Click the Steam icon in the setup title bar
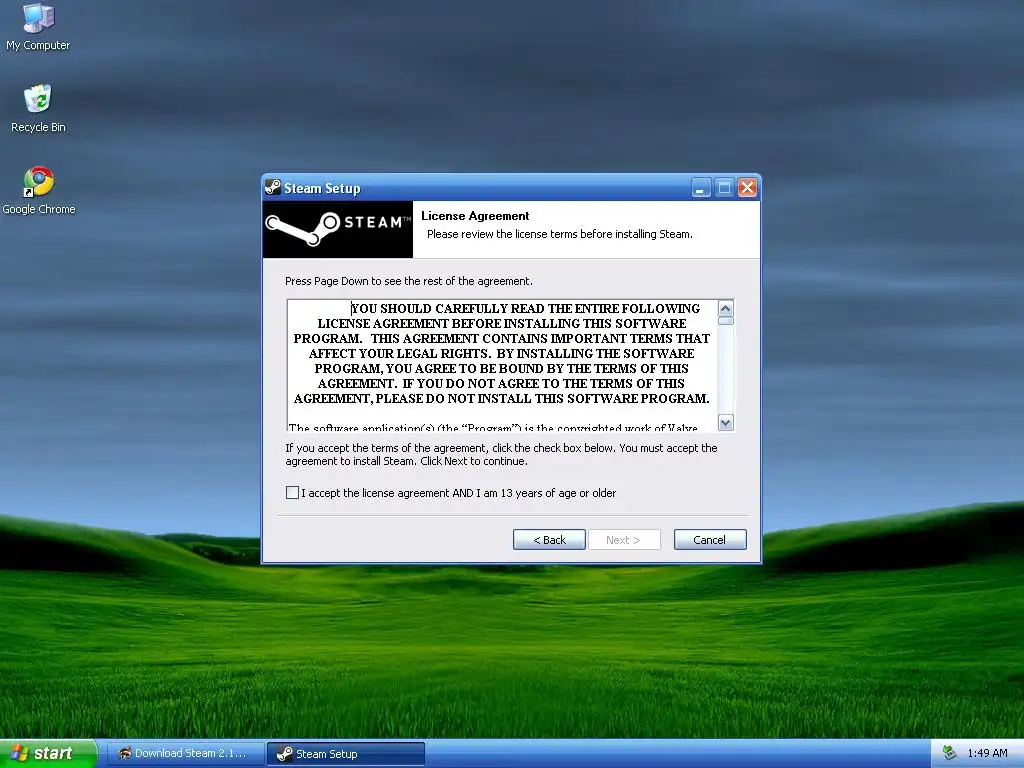Screen dimensions: 1024x768 coord(273,188)
